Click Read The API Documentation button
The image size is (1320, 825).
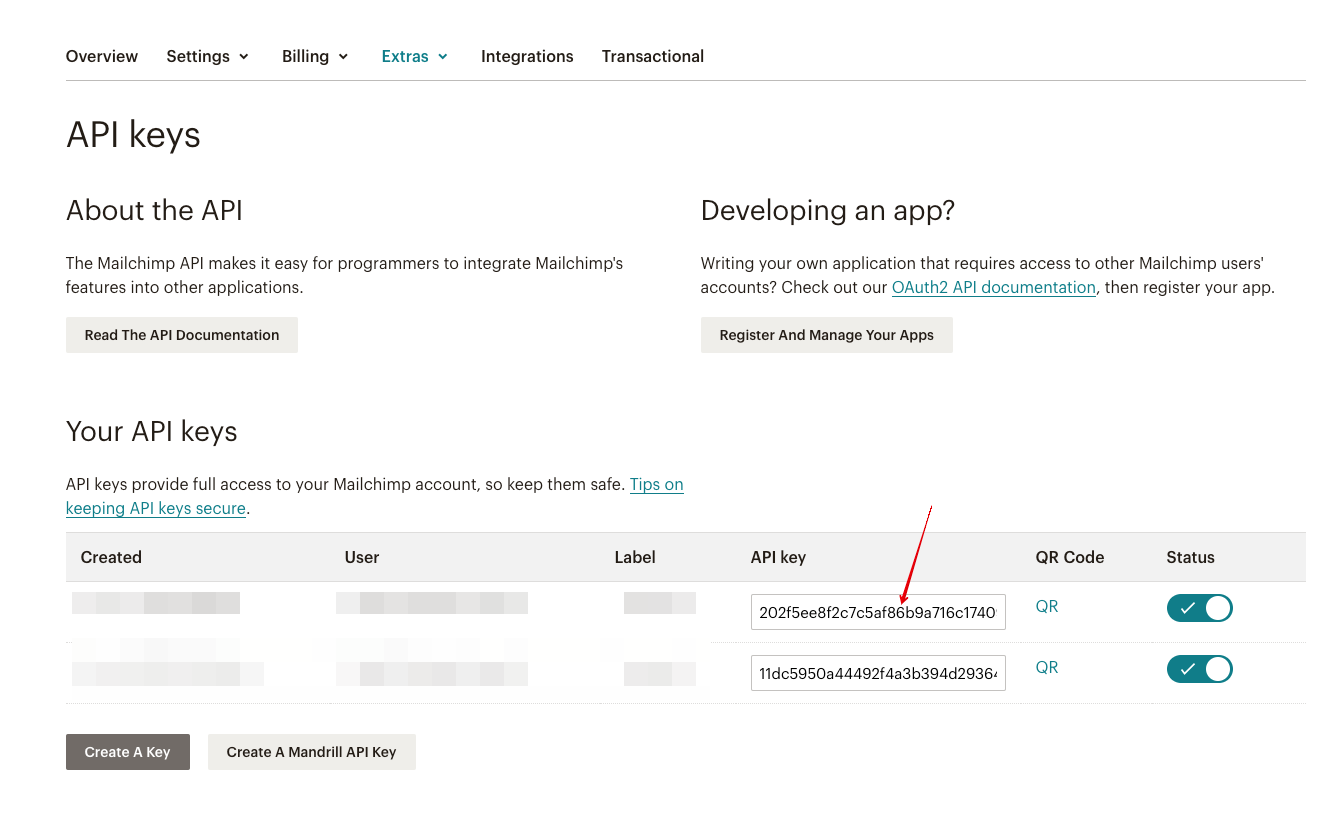click(x=182, y=335)
